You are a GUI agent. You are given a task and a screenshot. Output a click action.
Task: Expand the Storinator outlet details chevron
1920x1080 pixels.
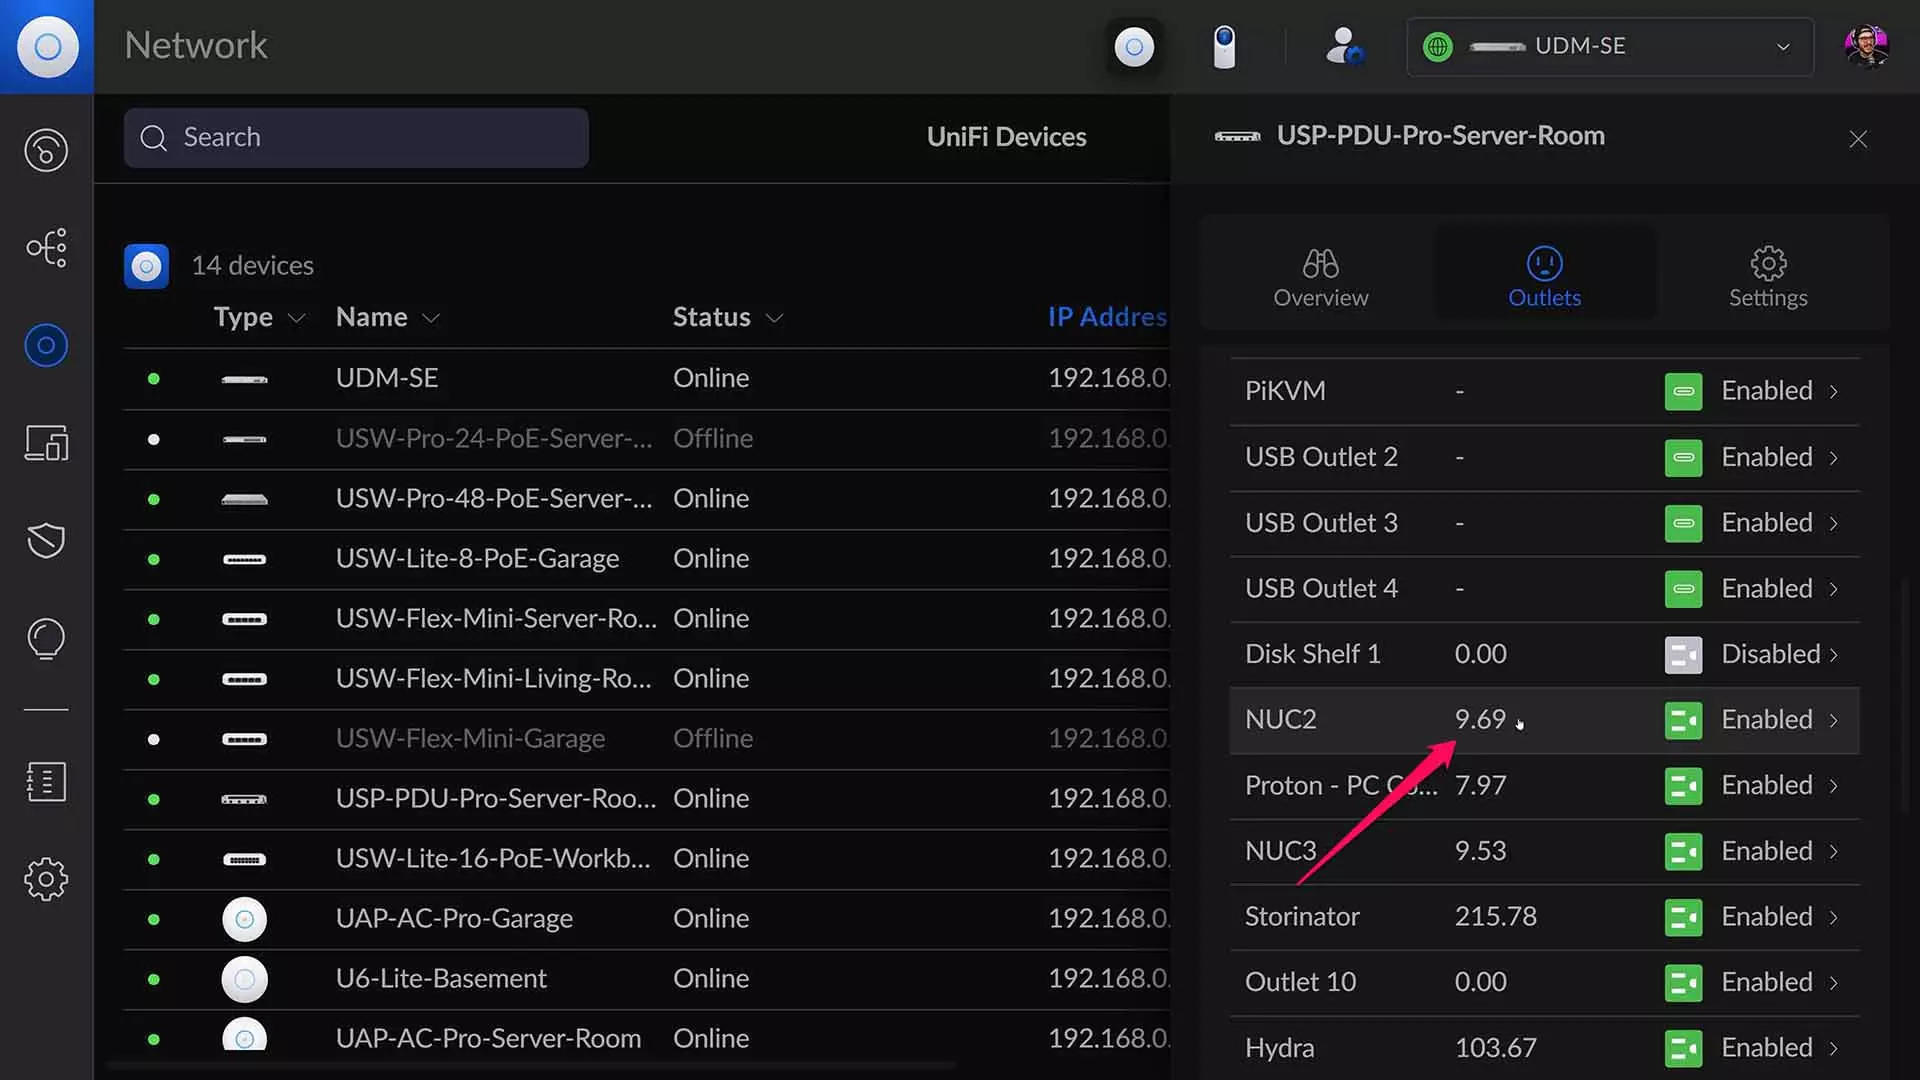coord(1834,917)
